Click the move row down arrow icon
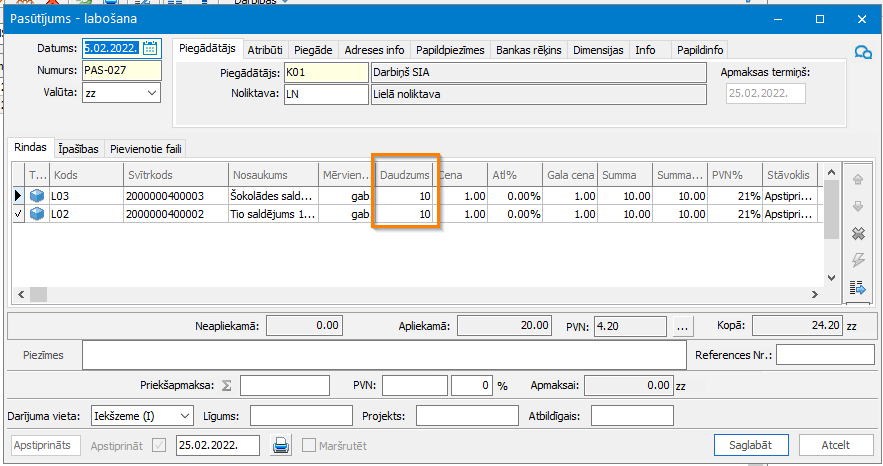The width and height of the screenshot is (883, 466). click(x=856, y=207)
